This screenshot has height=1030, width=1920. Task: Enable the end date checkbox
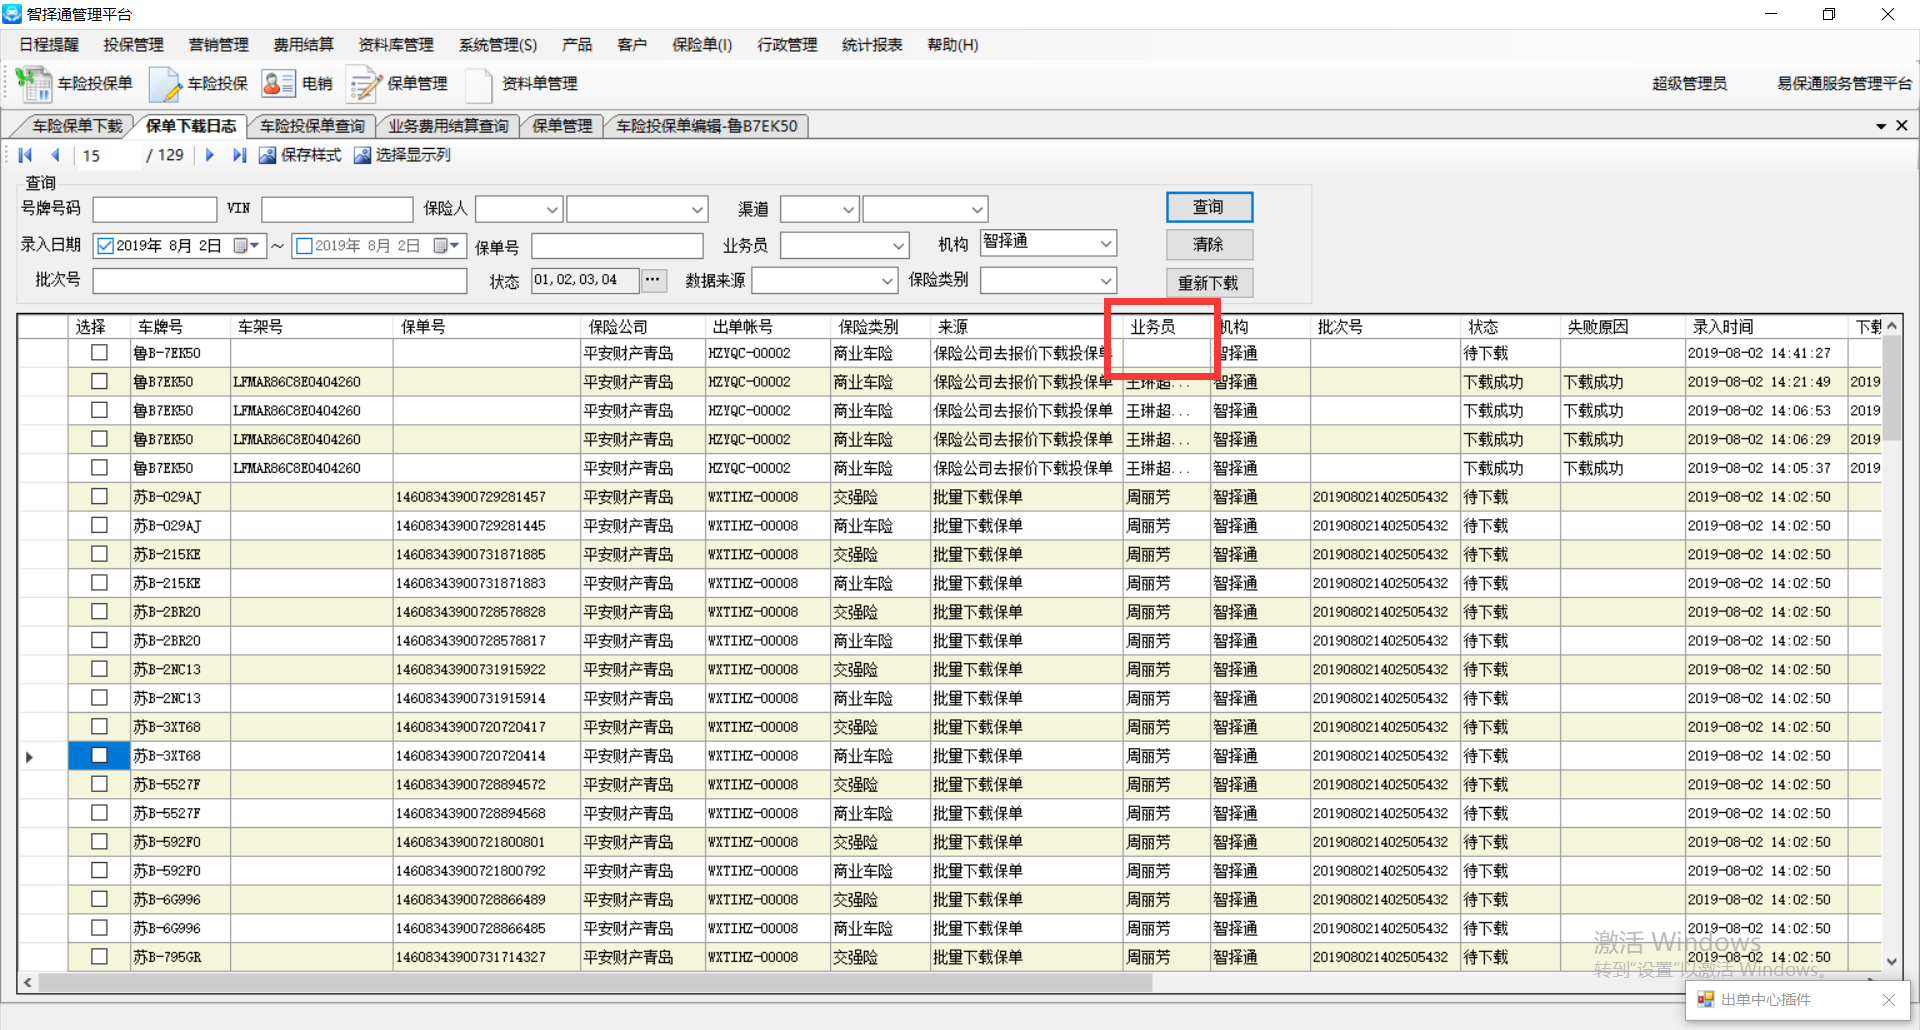coord(305,246)
